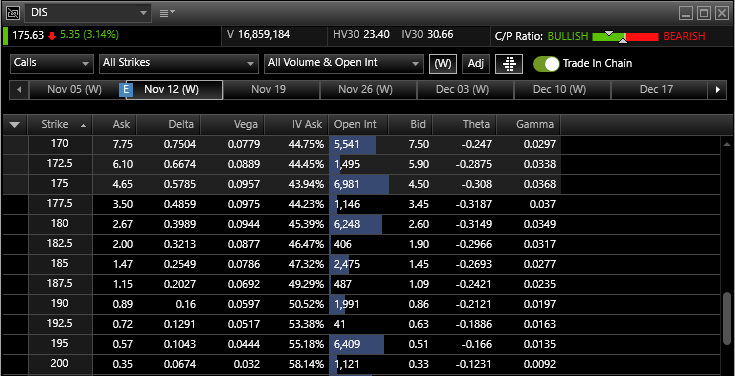This screenshot has height=376, width=735.
Task: Open the DIS symbol dropdown
Action: click(88, 13)
